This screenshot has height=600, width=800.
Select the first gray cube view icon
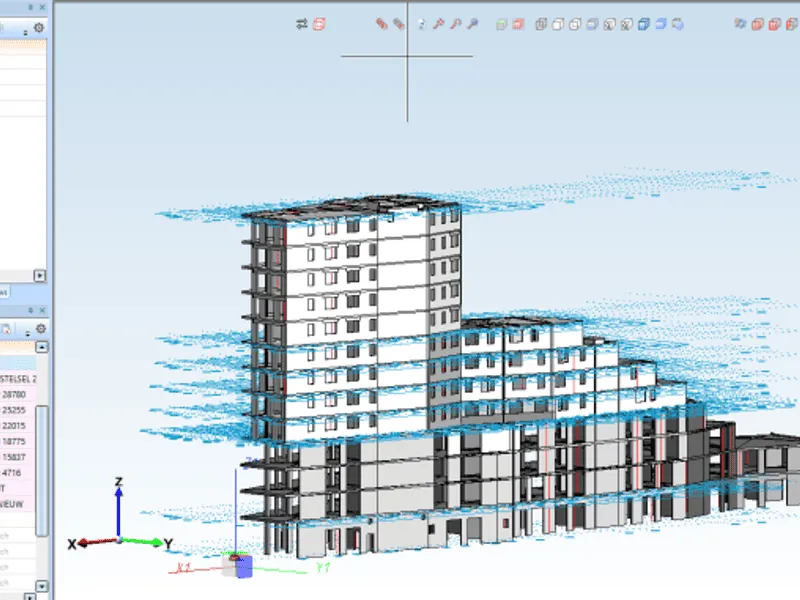pyautogui.click(x=541, y=24)
